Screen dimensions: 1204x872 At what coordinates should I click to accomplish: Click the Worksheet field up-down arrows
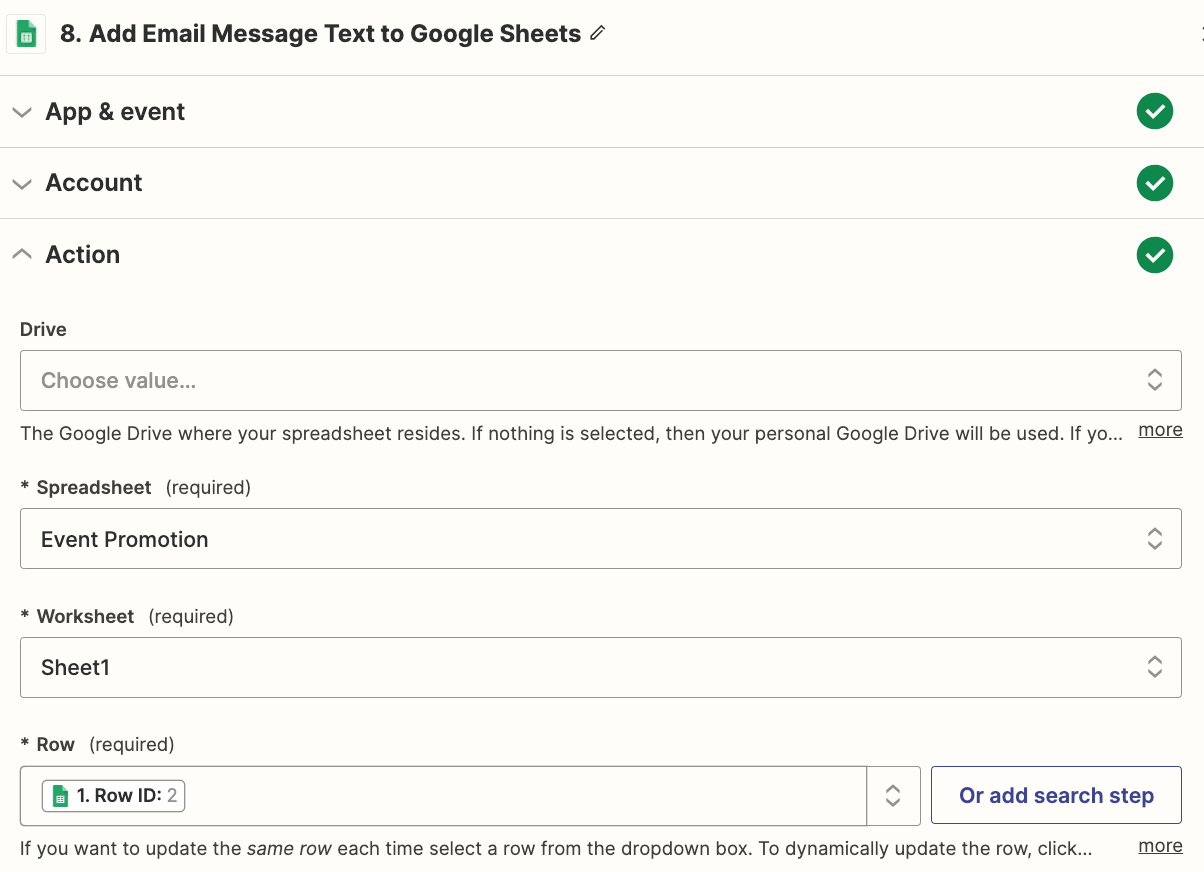click(1155, 667)
